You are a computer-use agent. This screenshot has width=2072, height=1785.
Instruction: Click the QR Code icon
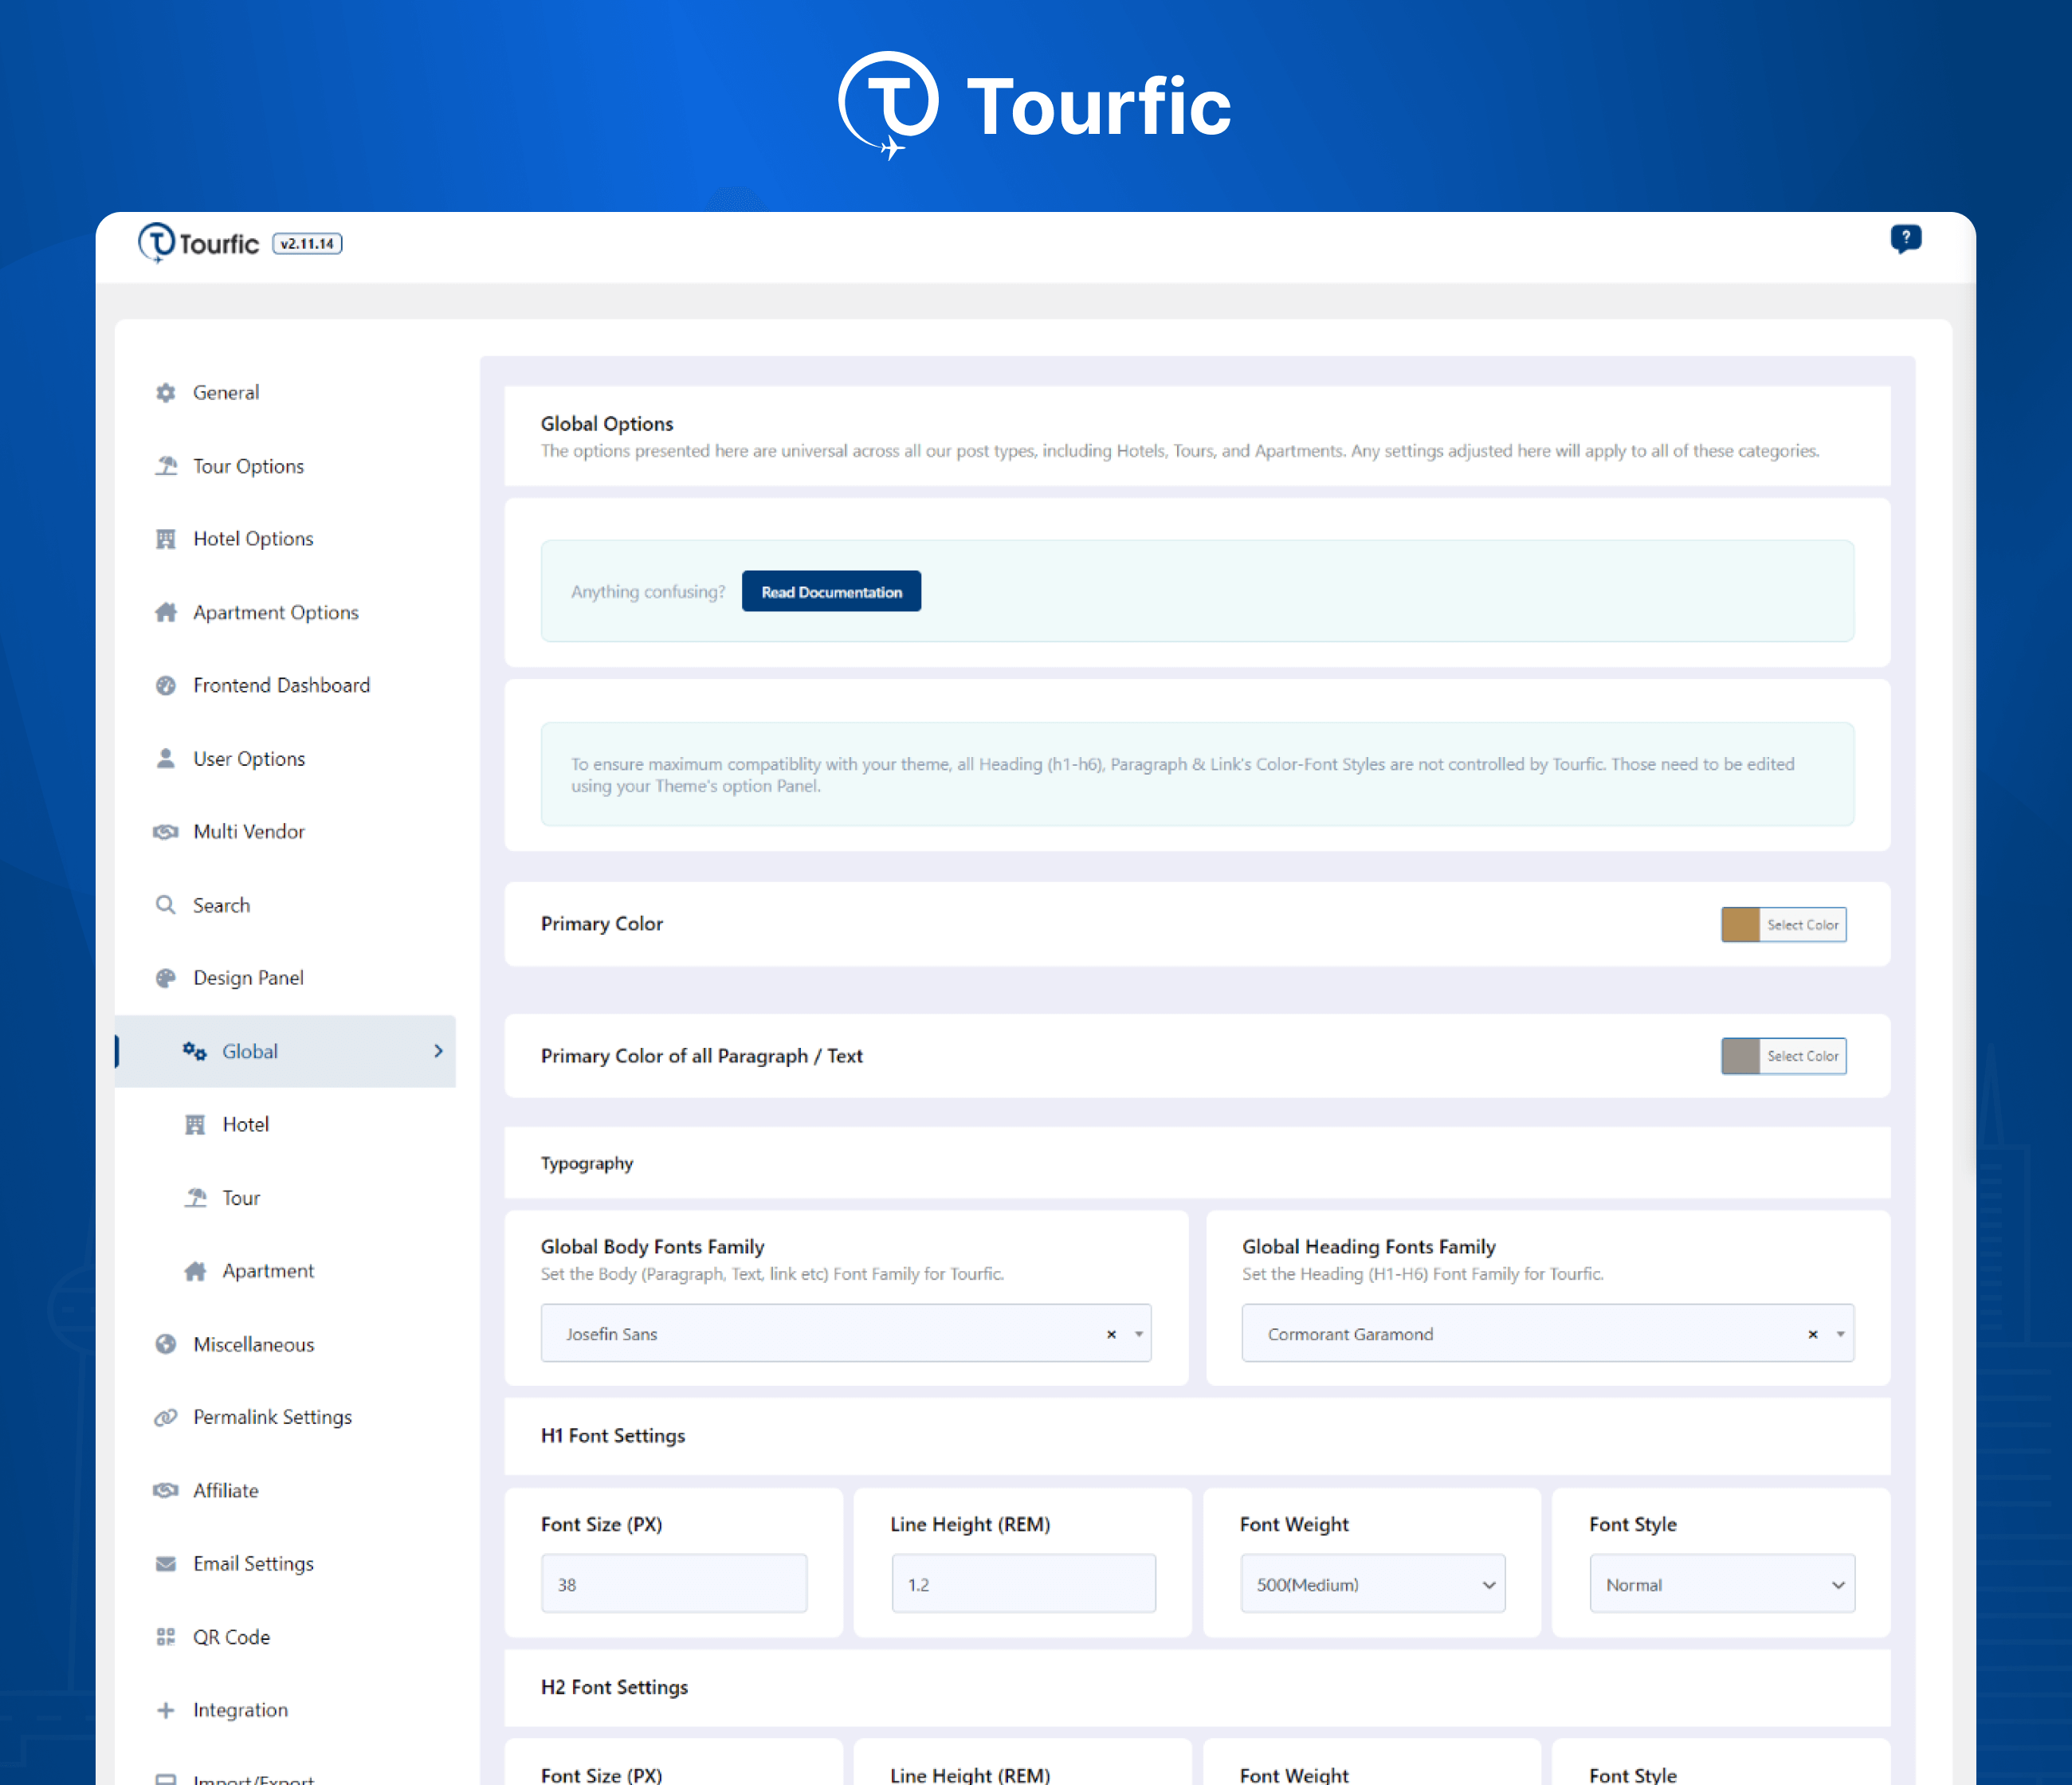(166, 1637)
